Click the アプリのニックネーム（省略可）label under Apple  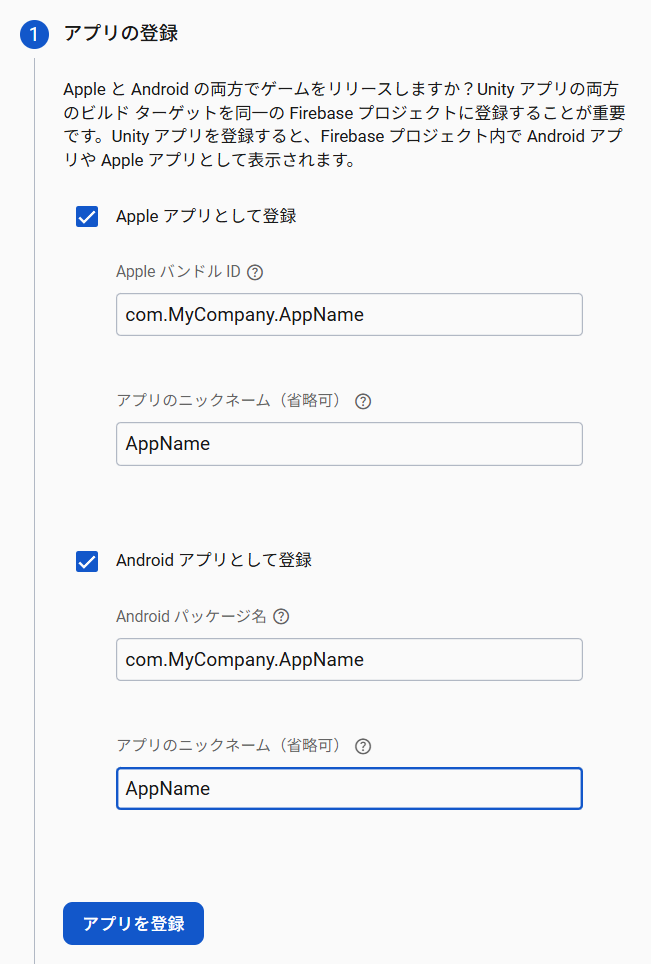point(230,400)
